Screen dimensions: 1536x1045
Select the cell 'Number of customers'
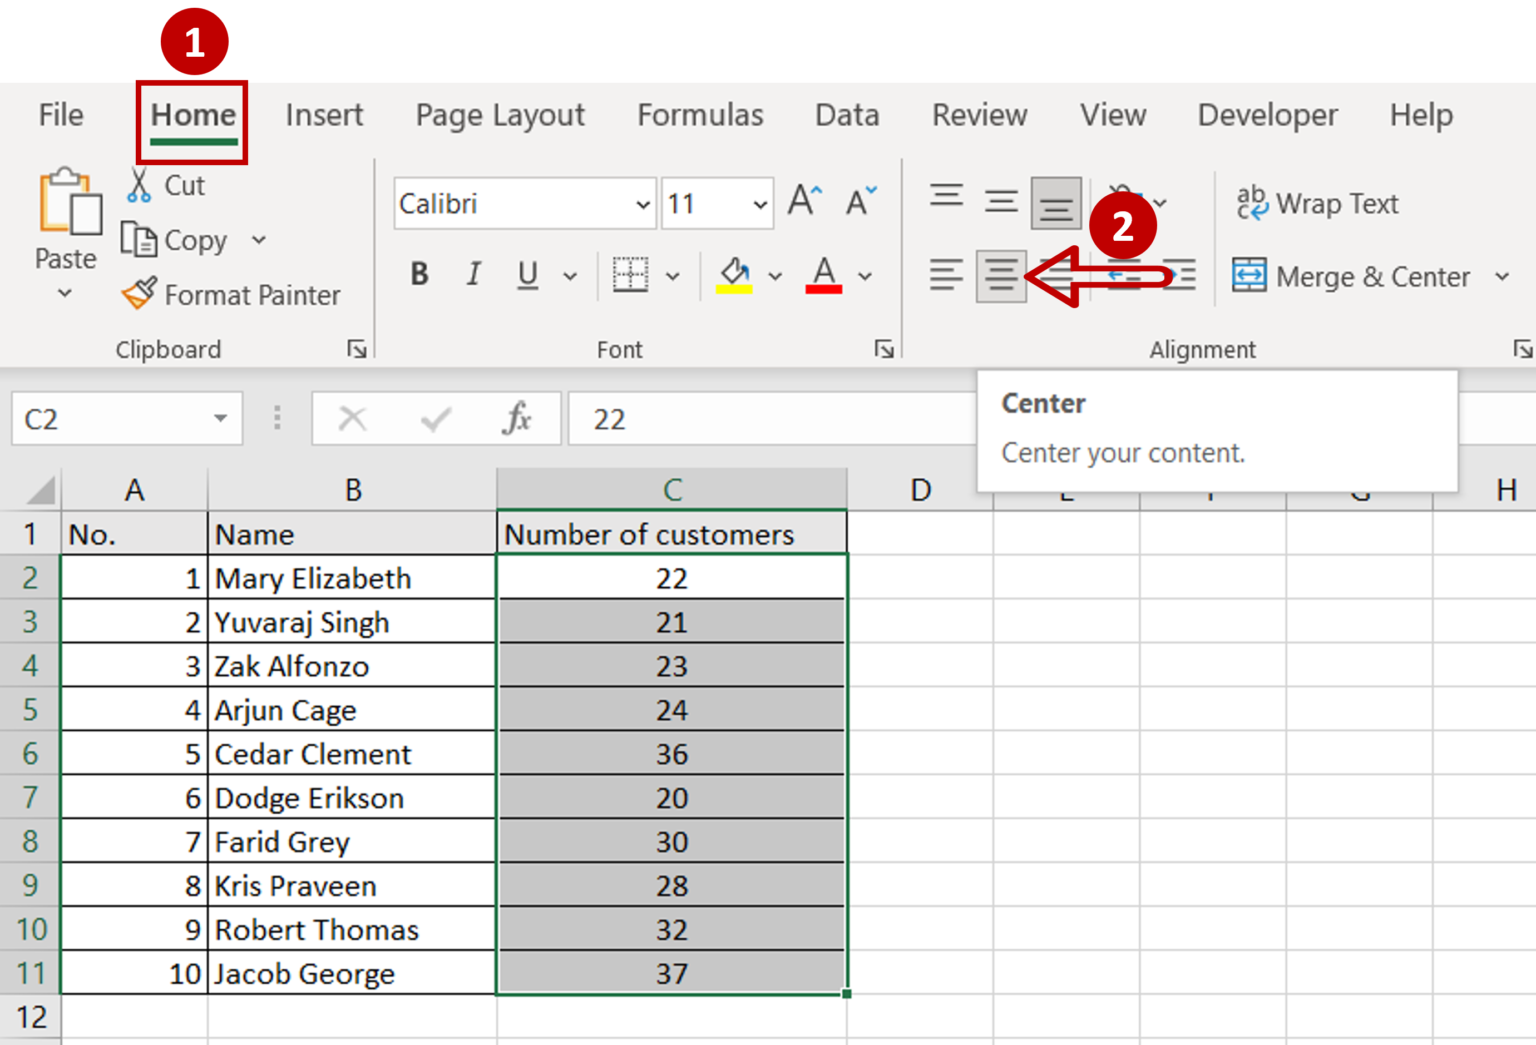pyautogui.click(x=672, y=534)
